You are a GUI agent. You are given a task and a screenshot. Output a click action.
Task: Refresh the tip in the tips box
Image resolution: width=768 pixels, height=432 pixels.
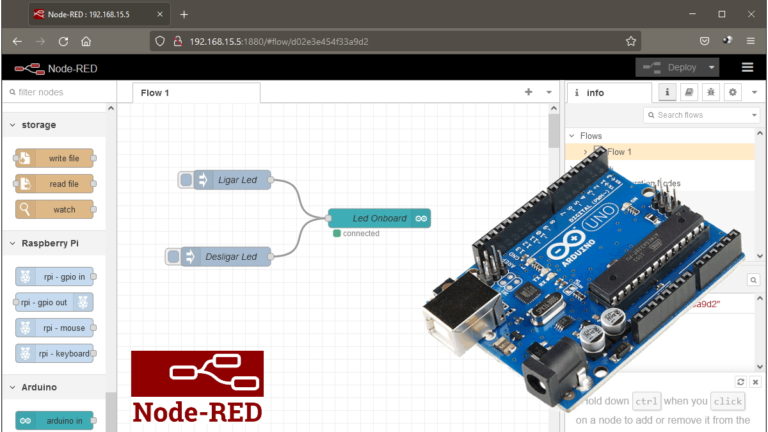coord(740,382)
